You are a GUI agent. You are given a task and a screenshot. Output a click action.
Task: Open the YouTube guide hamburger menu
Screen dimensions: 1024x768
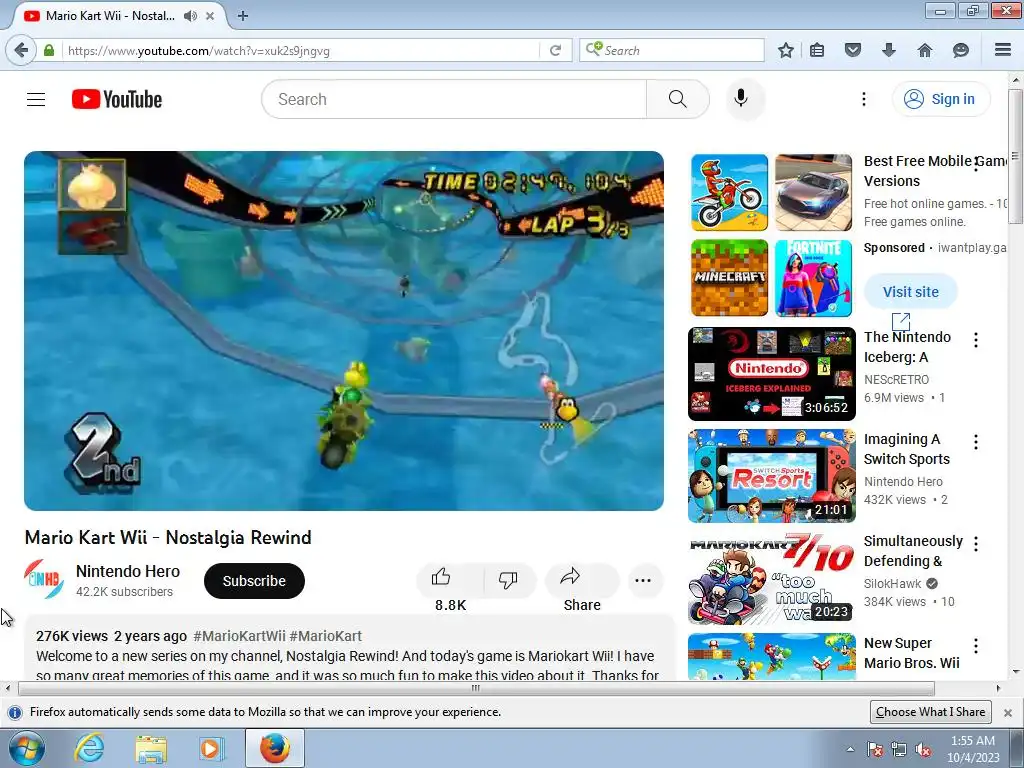tap(36, 99)
